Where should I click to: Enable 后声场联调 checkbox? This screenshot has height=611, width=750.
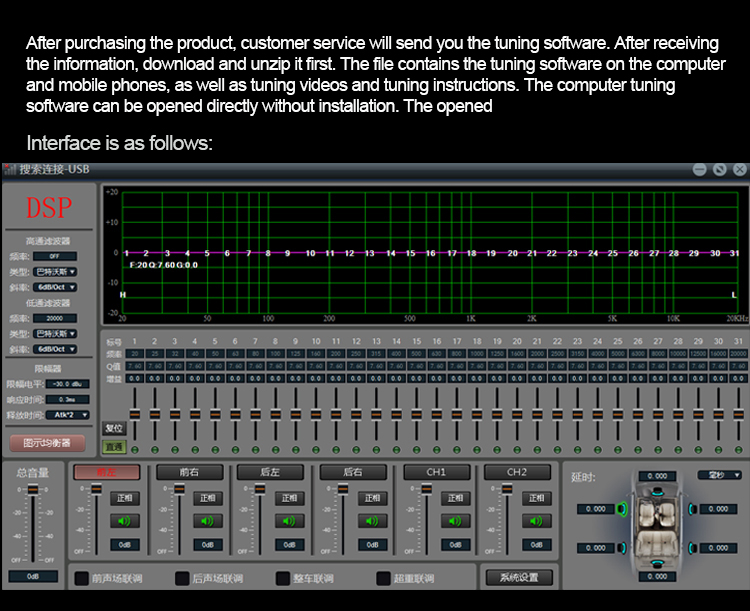click(x=182, y=578)
